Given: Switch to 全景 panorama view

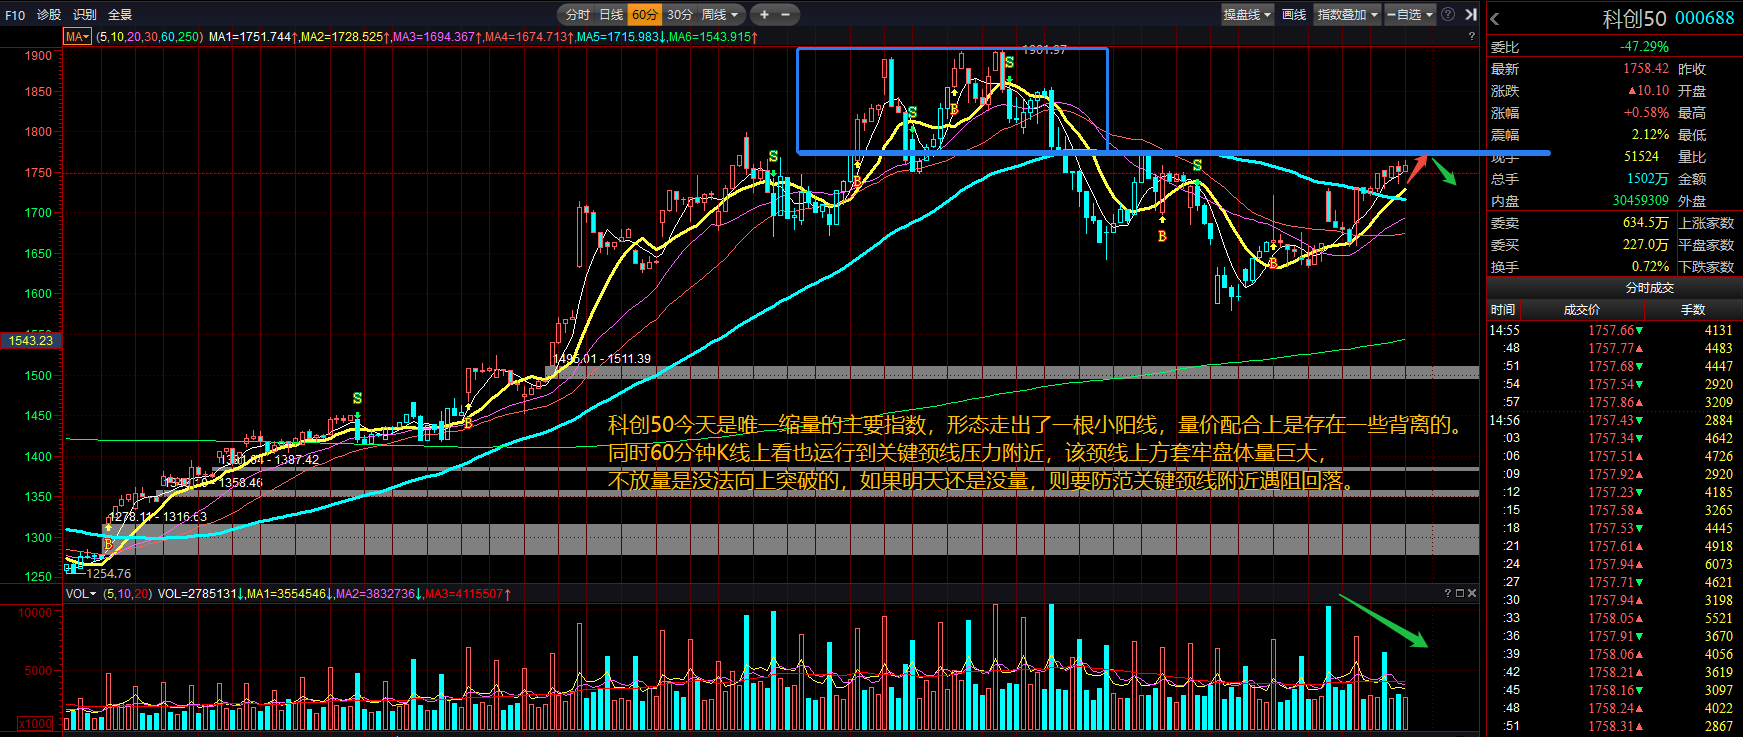Looking at the screenshot, I should [x=120, y=15].
